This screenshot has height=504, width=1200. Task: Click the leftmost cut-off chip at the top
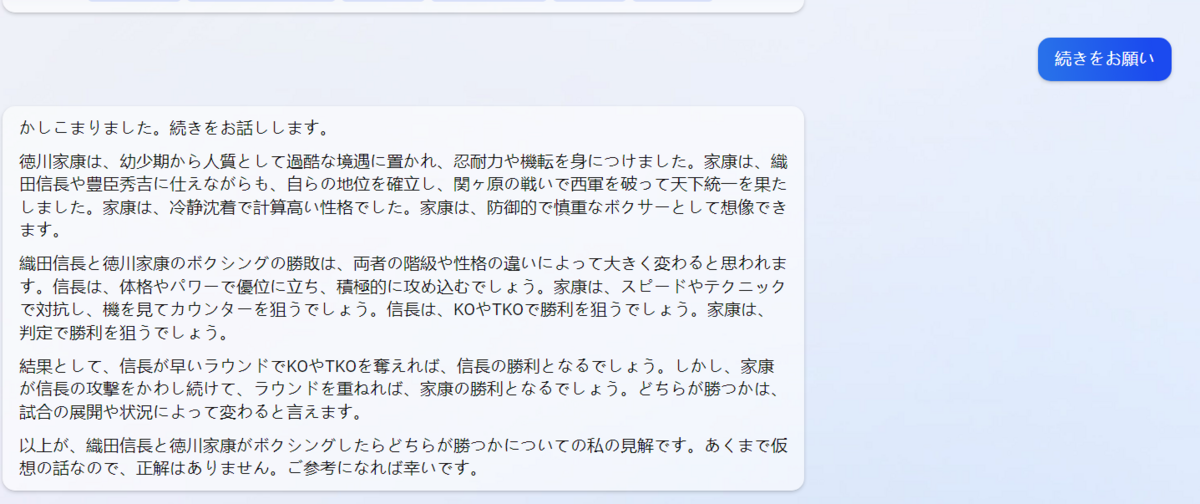[x=133, y=1]
